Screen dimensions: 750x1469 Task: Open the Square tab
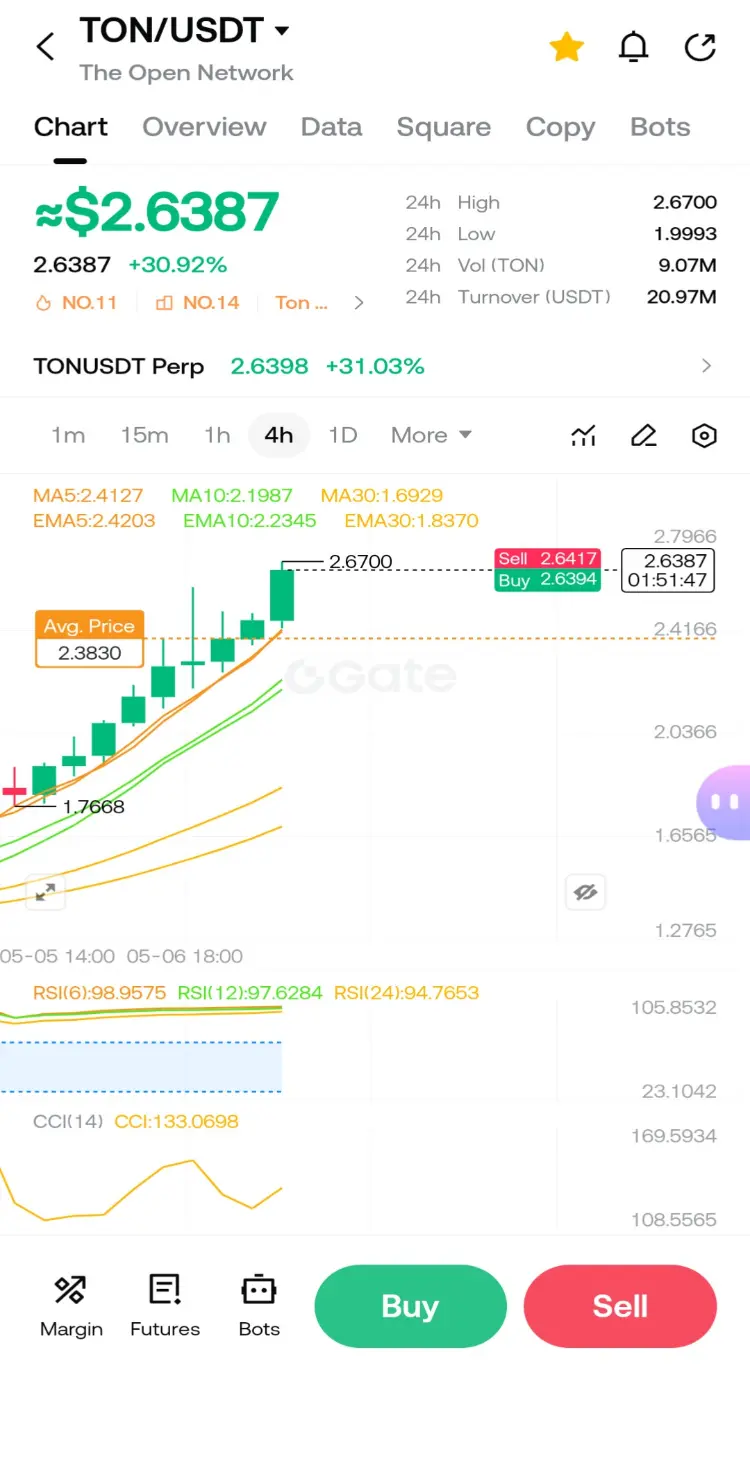[x=443, y=127]
